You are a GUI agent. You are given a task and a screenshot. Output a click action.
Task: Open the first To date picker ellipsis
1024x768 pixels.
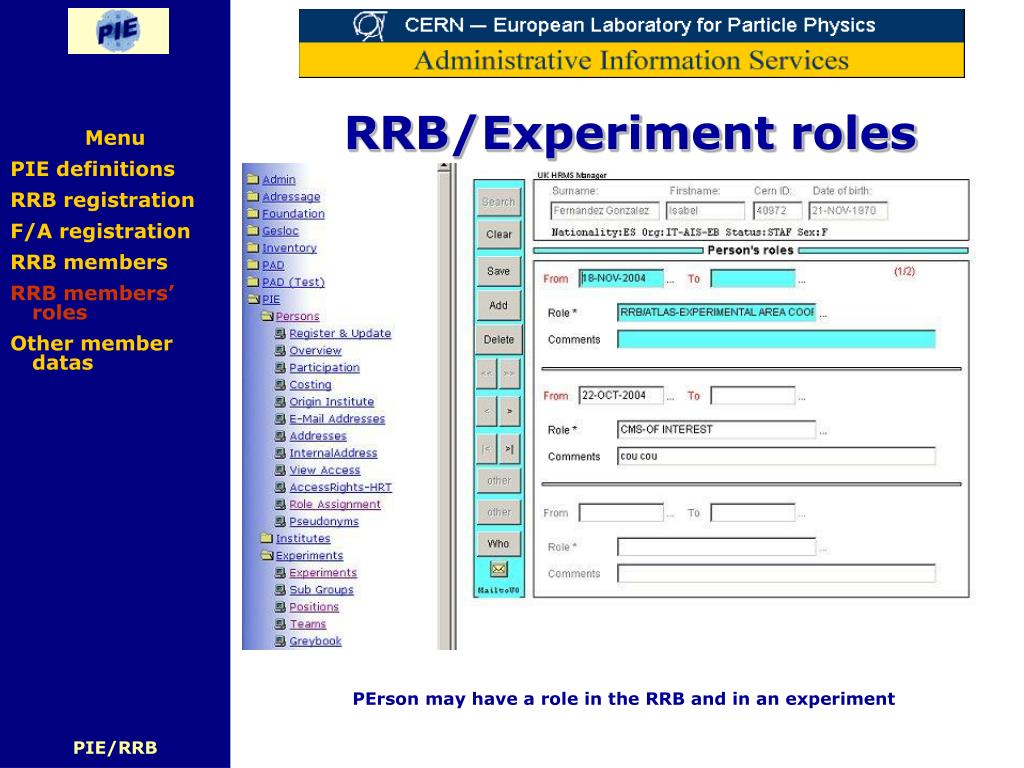(802, 281)
